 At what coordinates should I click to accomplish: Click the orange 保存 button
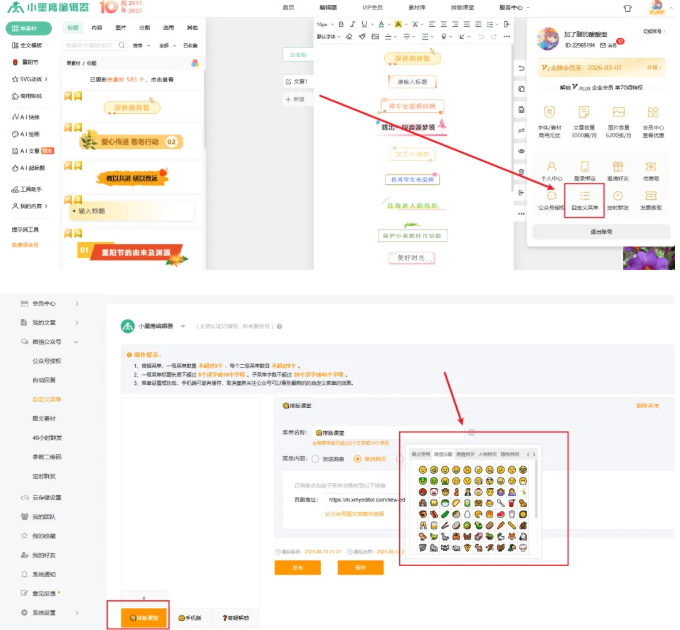coord(360,567)
